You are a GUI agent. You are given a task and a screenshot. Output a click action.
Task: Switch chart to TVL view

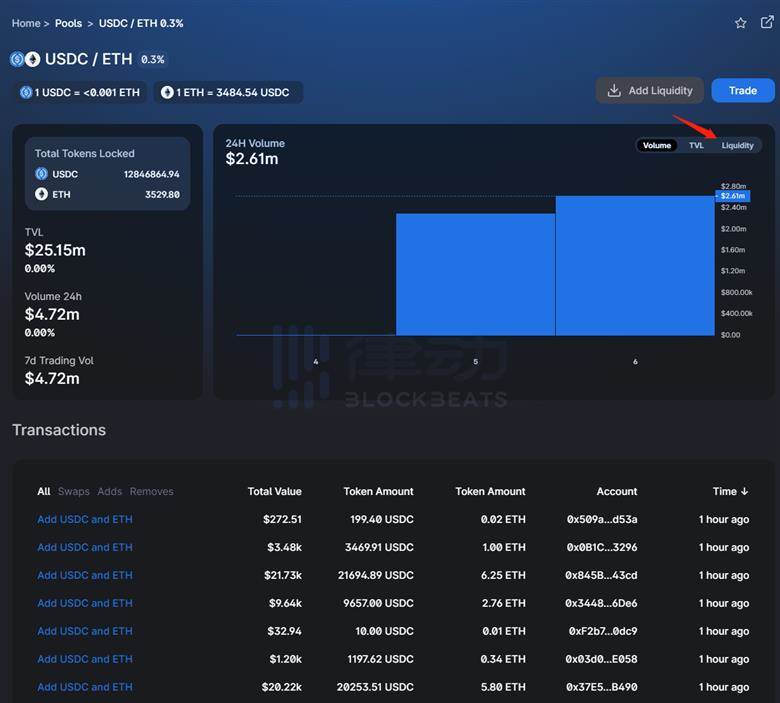(696, 145)
